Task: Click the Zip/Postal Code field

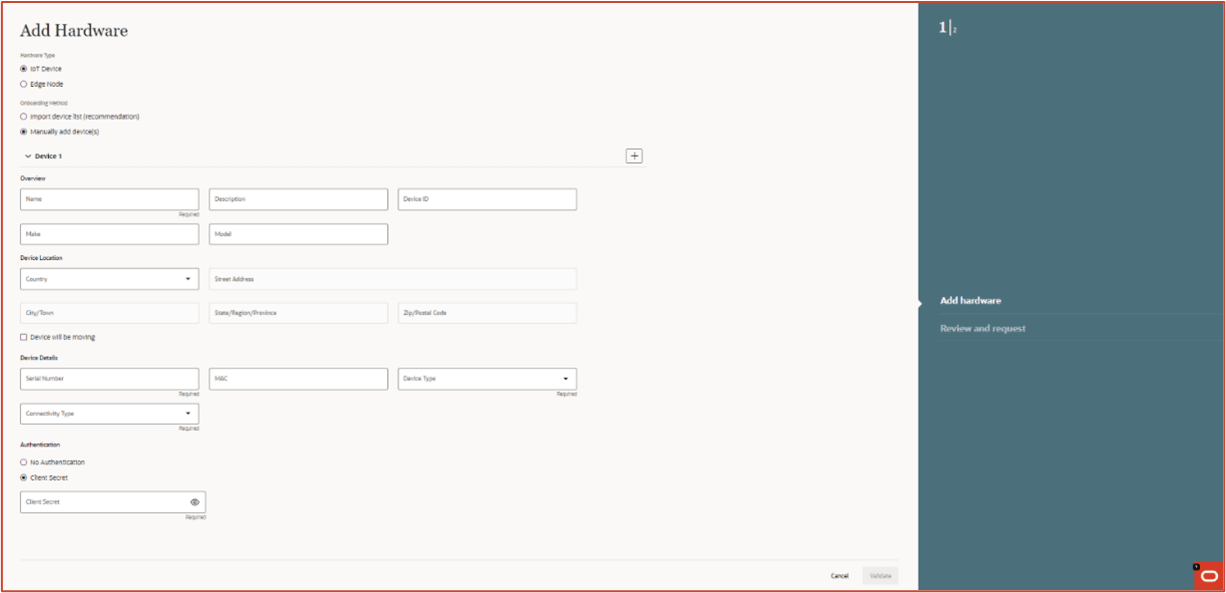Action: [x=487, y=312]
